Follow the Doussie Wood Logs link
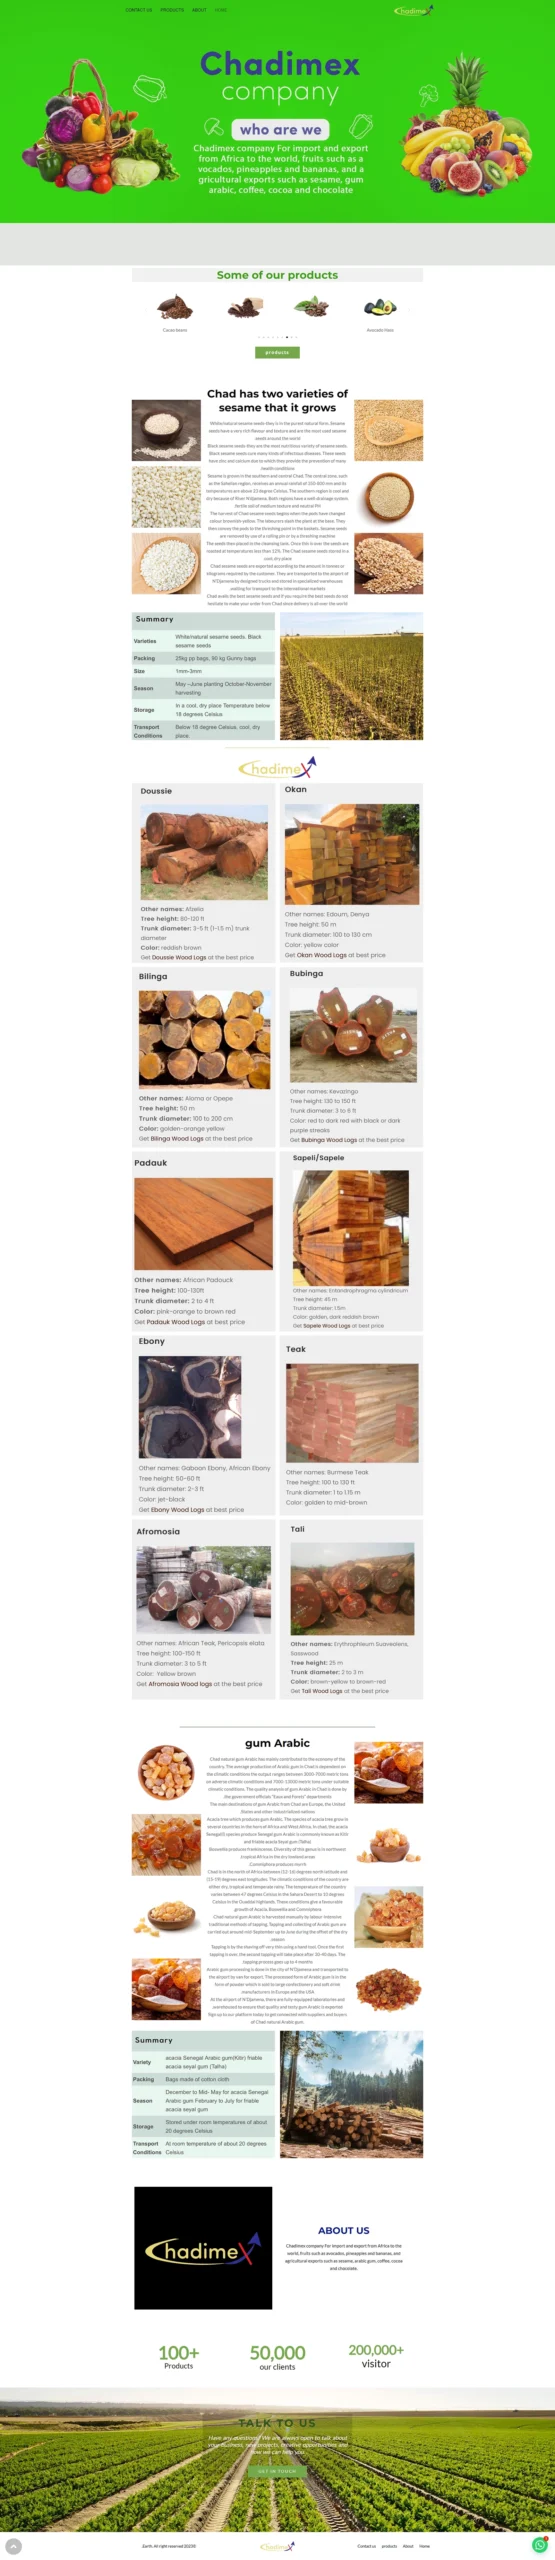This screenshot has width=555, height=2560. 179,957
